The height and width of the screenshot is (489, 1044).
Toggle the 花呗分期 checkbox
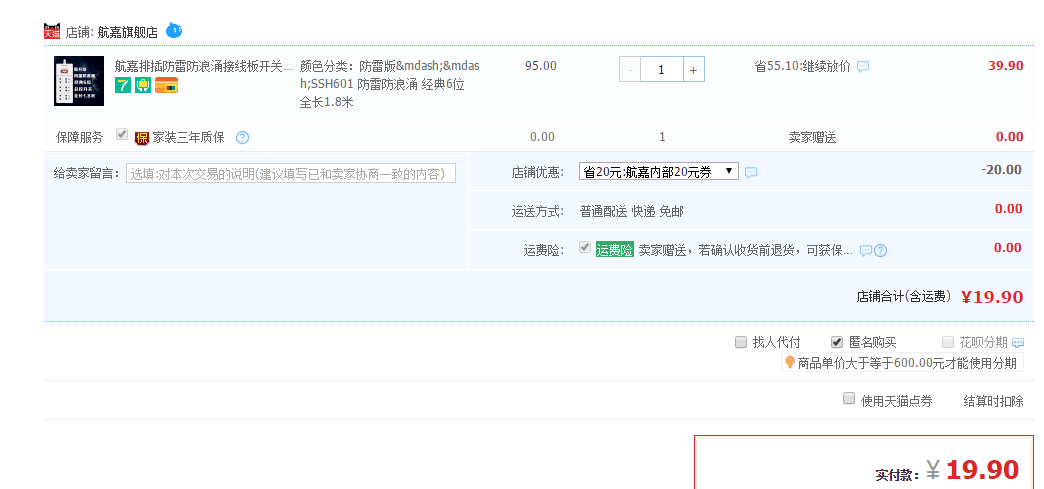point(948,342)
